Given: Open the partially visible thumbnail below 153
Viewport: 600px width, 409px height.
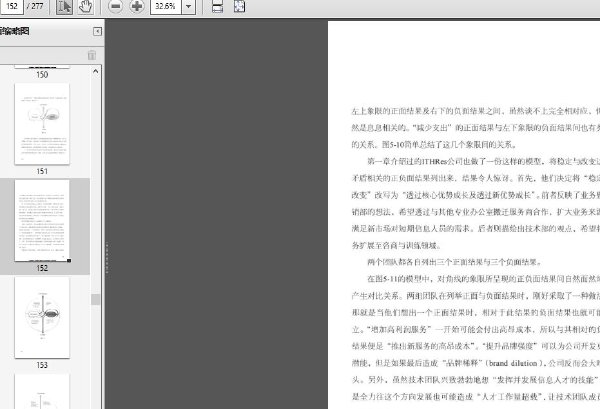Looking at the screenshot, I should [42, 391].
